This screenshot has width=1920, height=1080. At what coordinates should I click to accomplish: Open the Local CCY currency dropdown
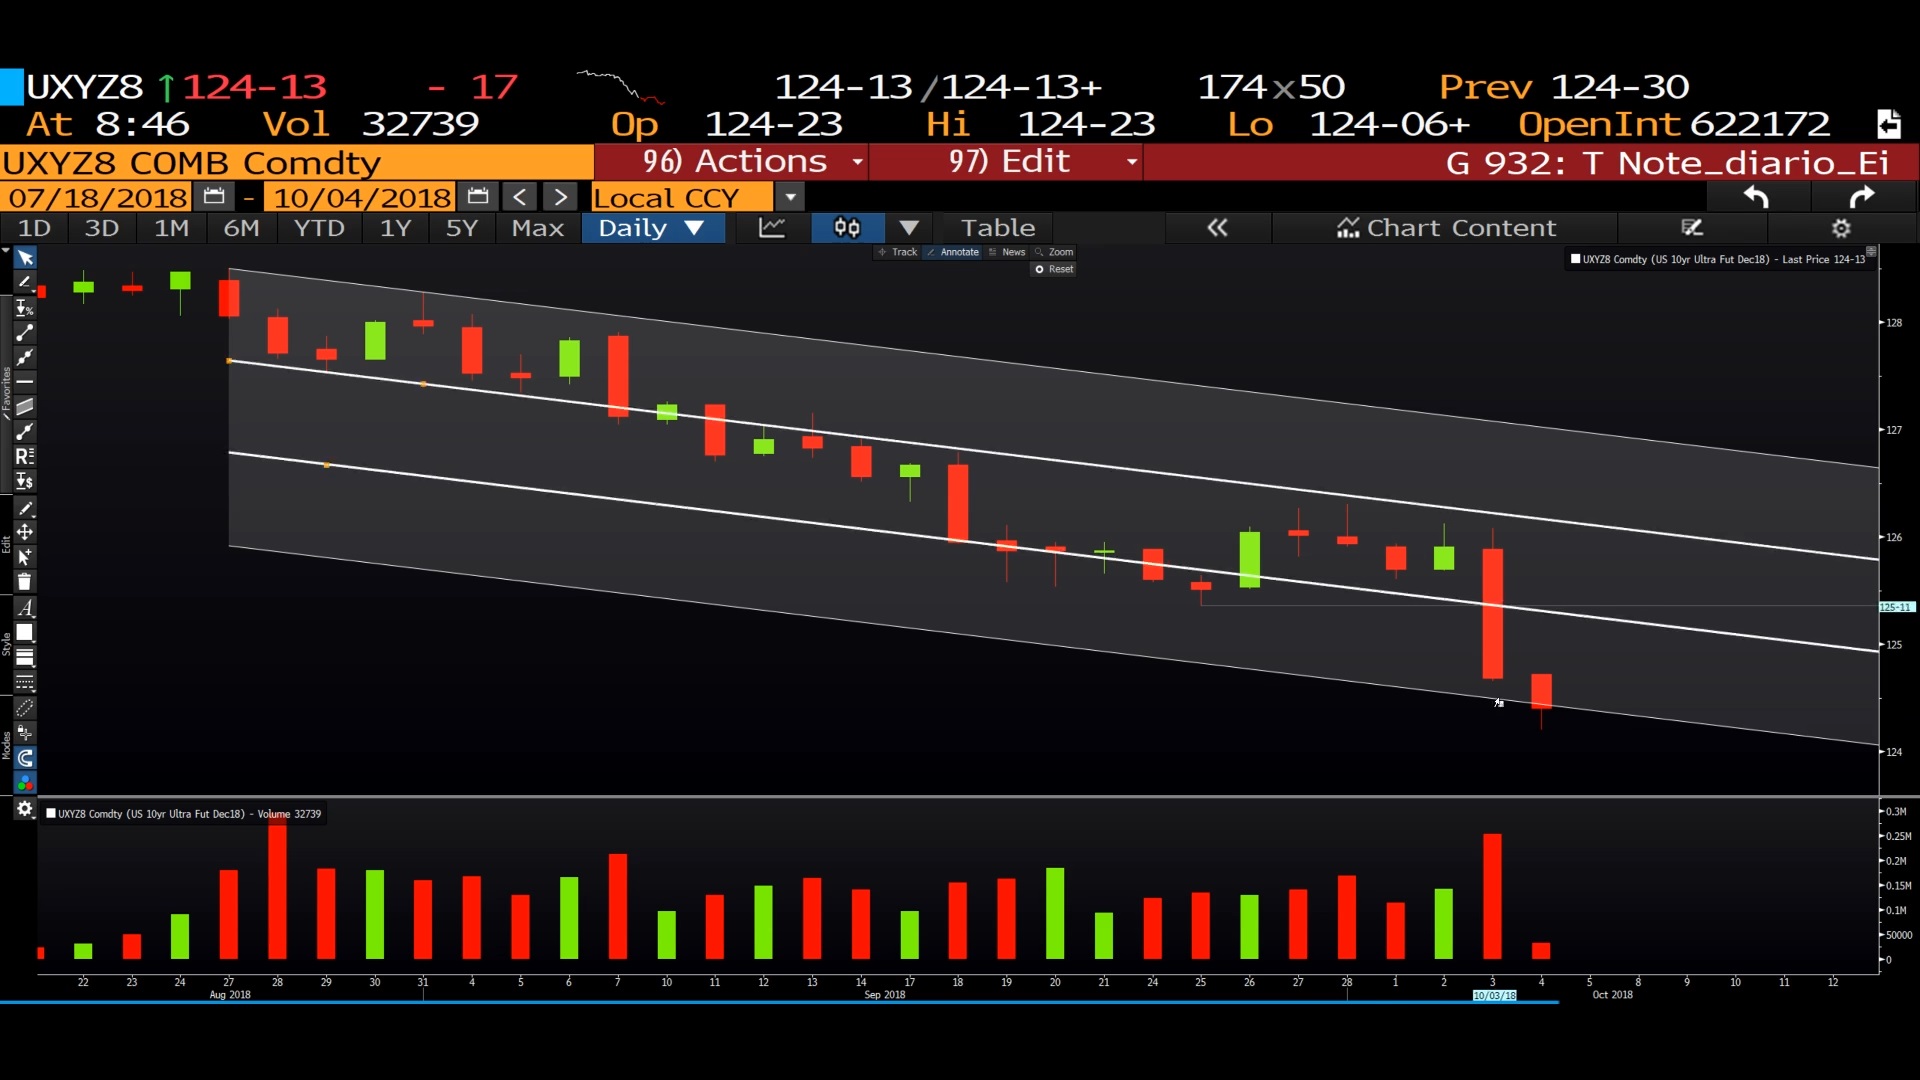790,197
